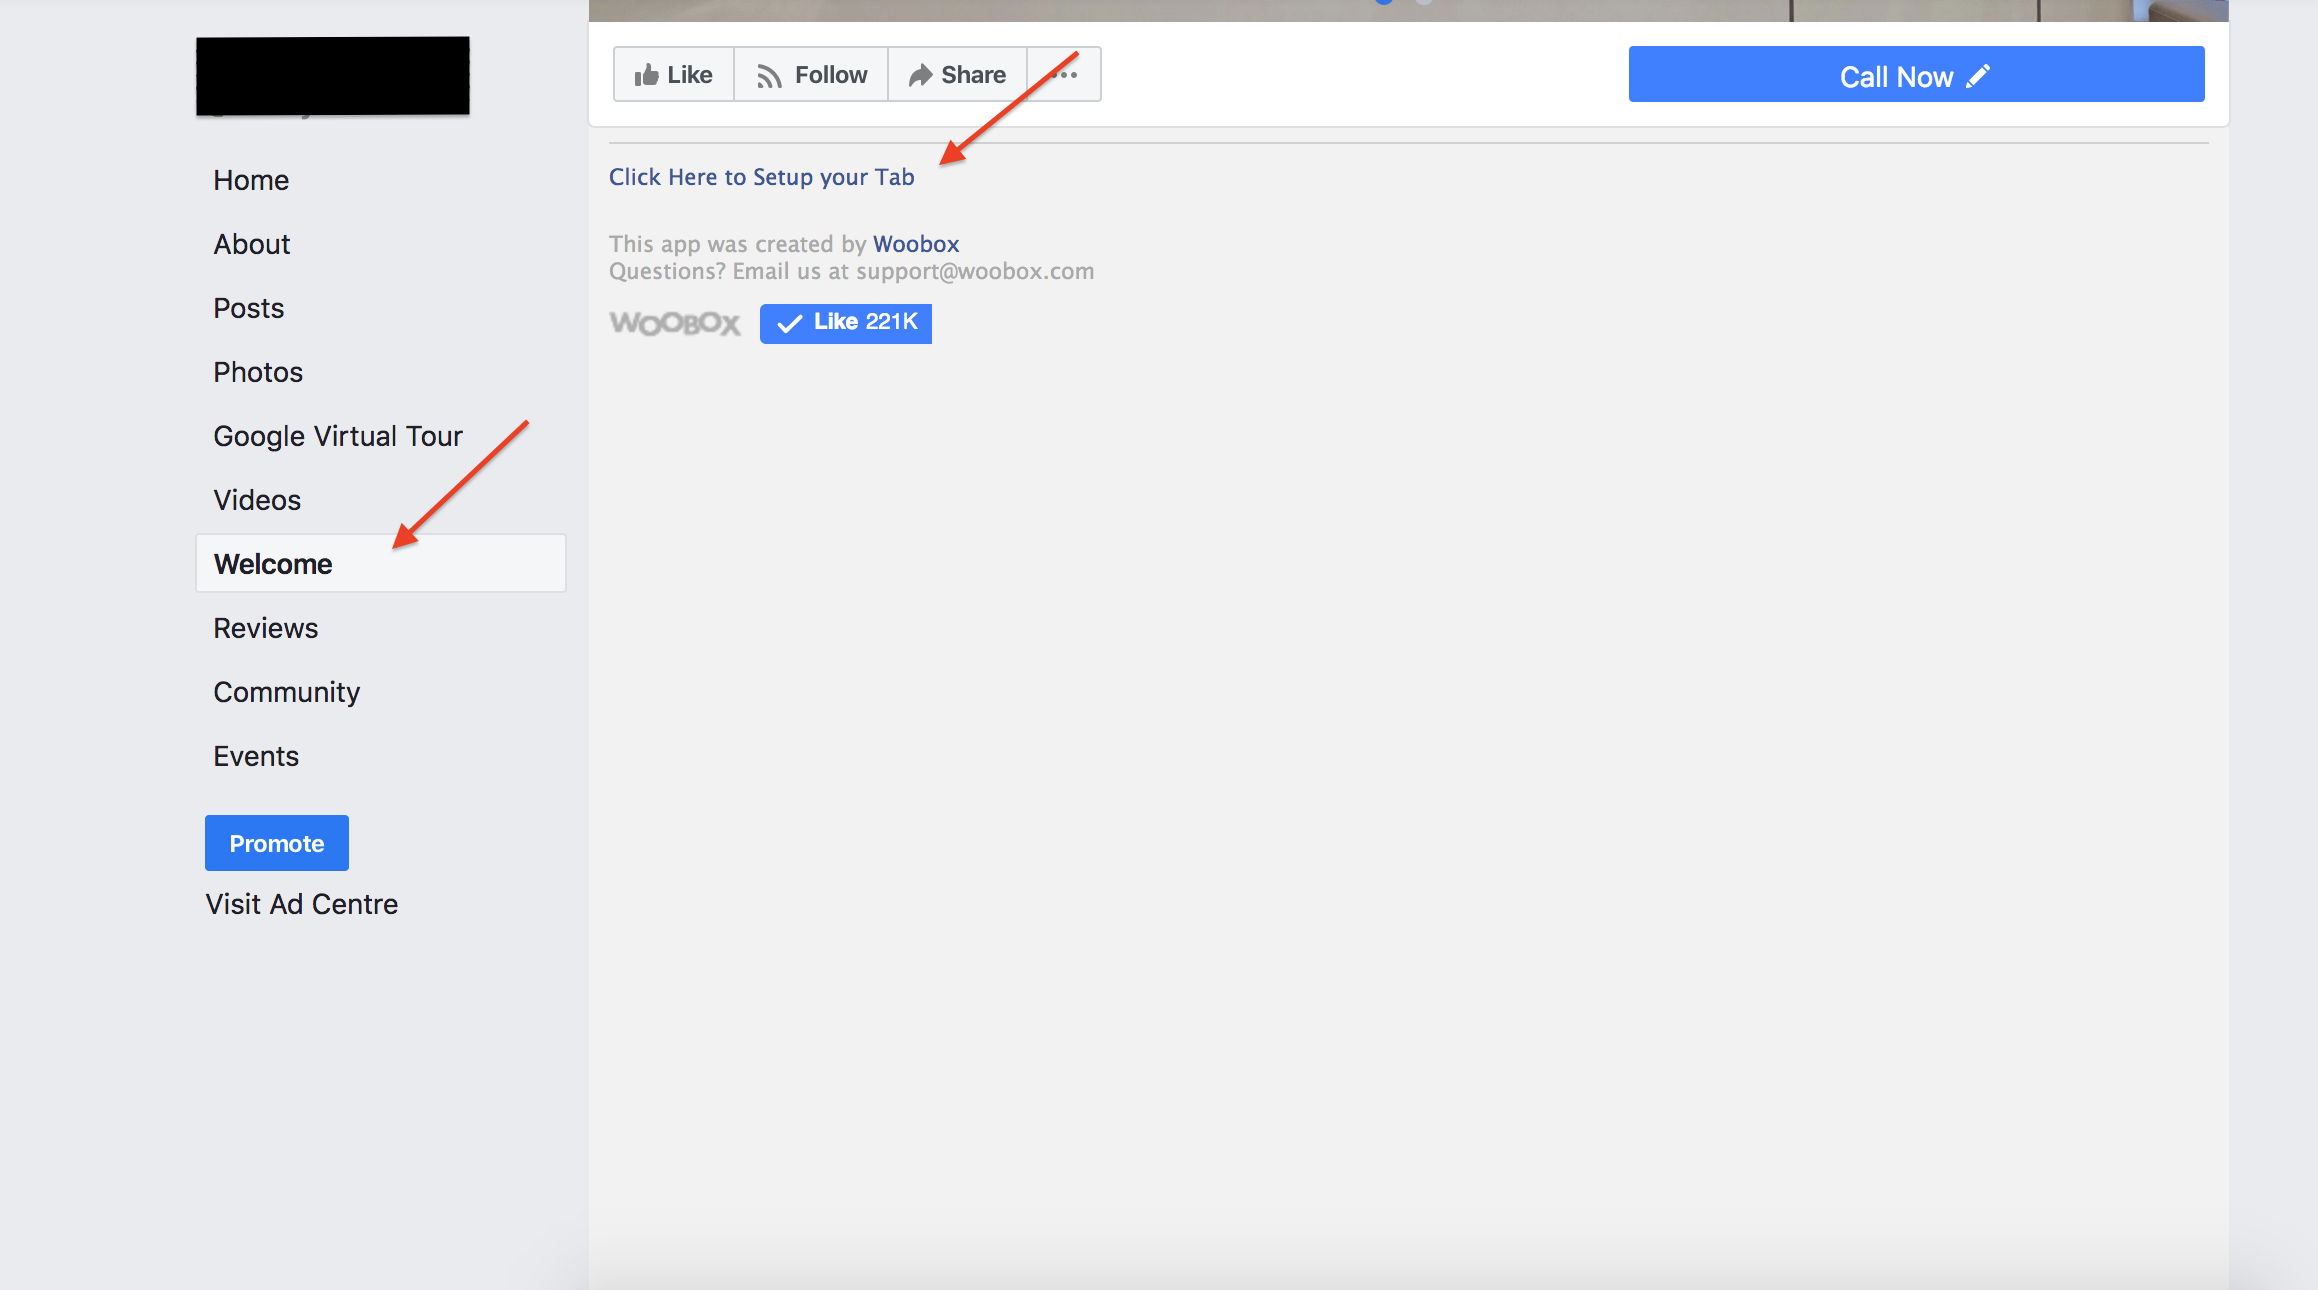2318x1290 pixels.
Task: Click the Promote button
Action: [277, 843]
